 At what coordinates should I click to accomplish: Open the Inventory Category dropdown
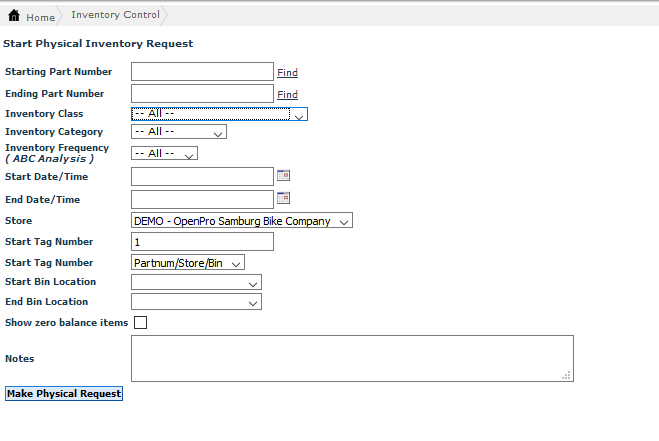[179, 132]
